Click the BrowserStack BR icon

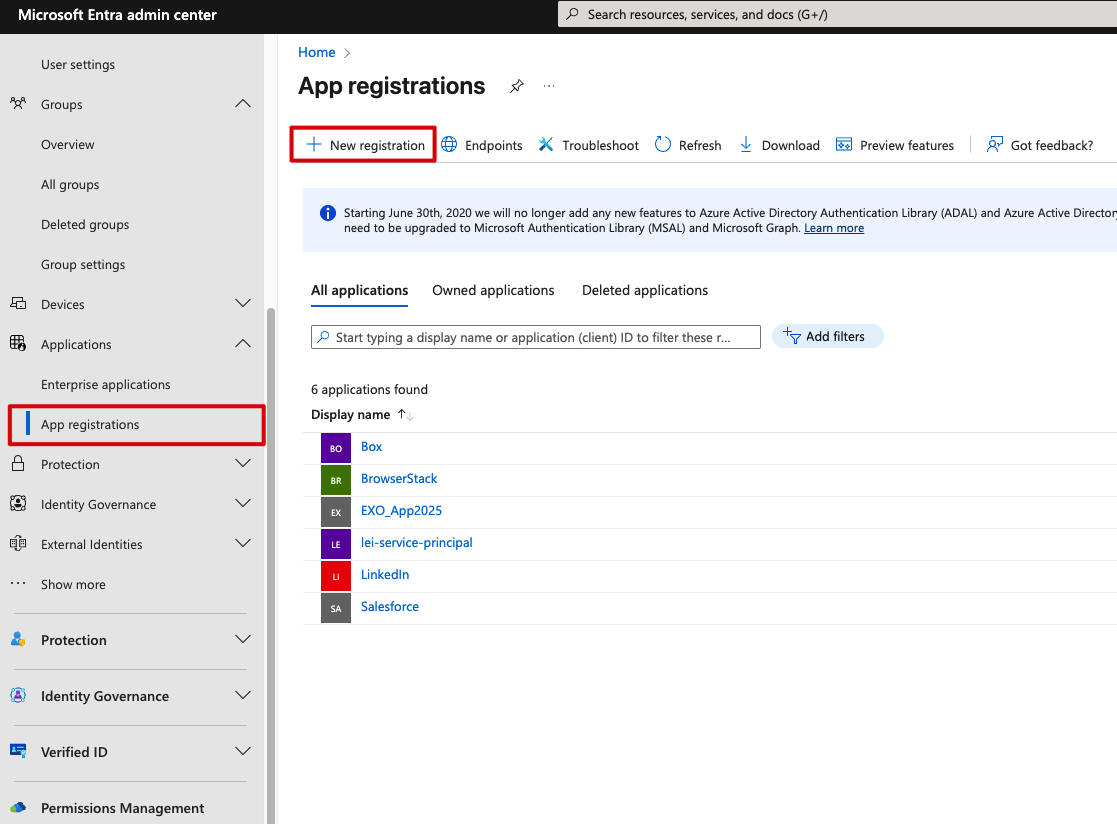[336, 480]
